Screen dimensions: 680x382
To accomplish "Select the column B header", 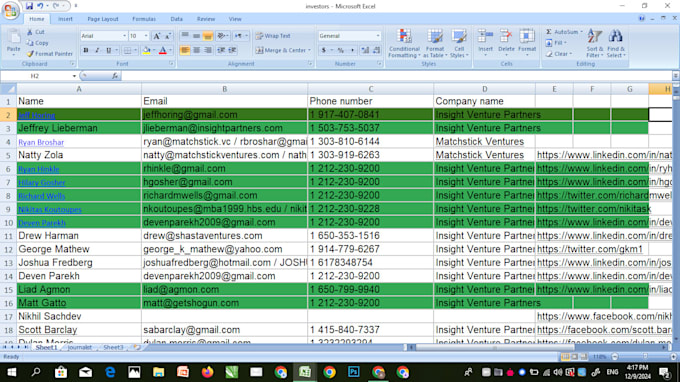I will (224, 89).
